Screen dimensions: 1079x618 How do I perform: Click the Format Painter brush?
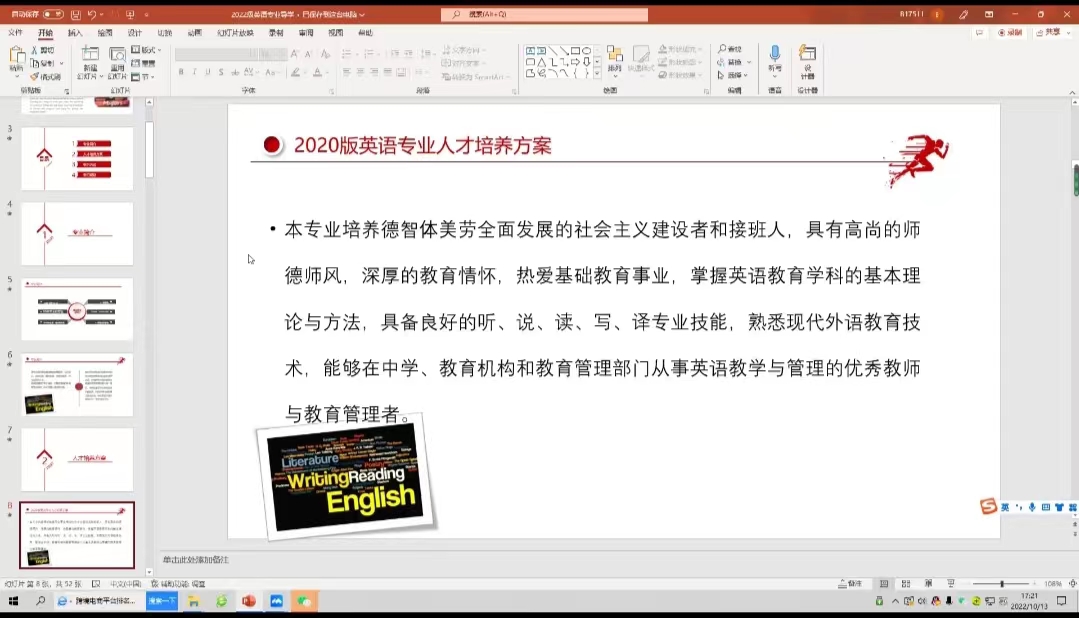point(45,76)
